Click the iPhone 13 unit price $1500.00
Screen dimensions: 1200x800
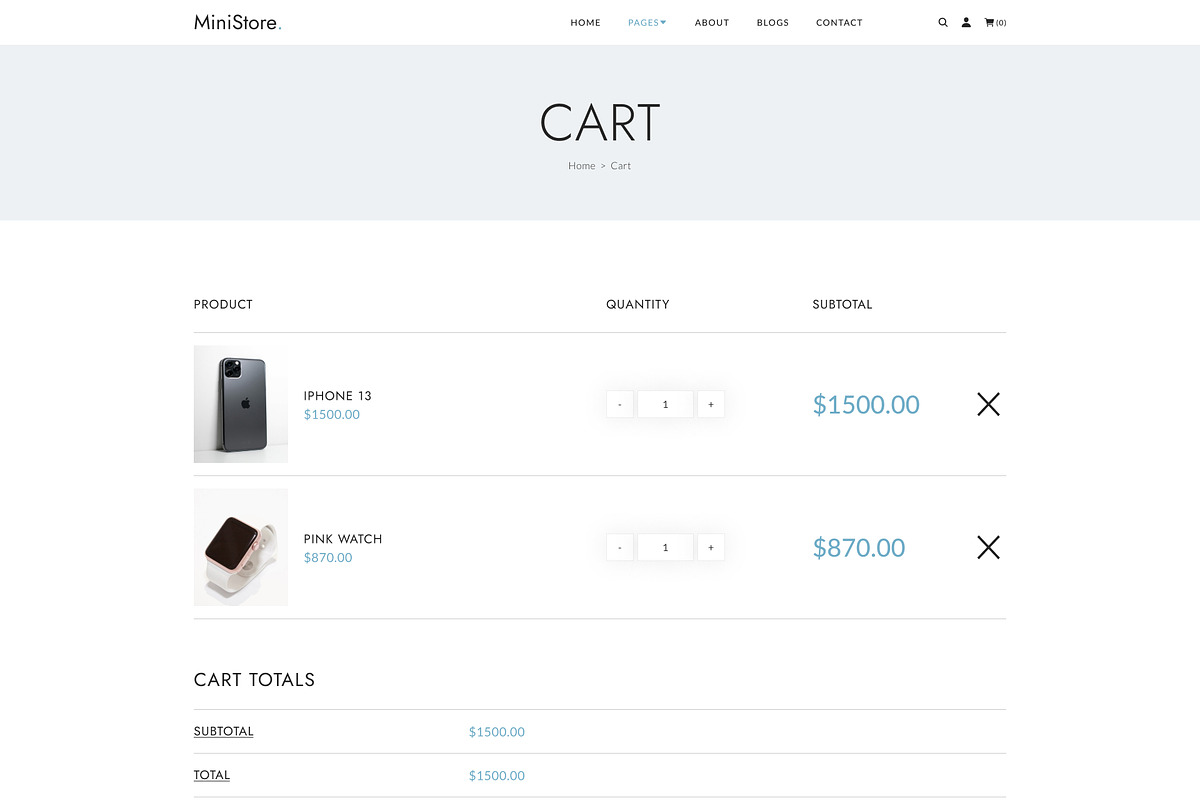(332, 414)
